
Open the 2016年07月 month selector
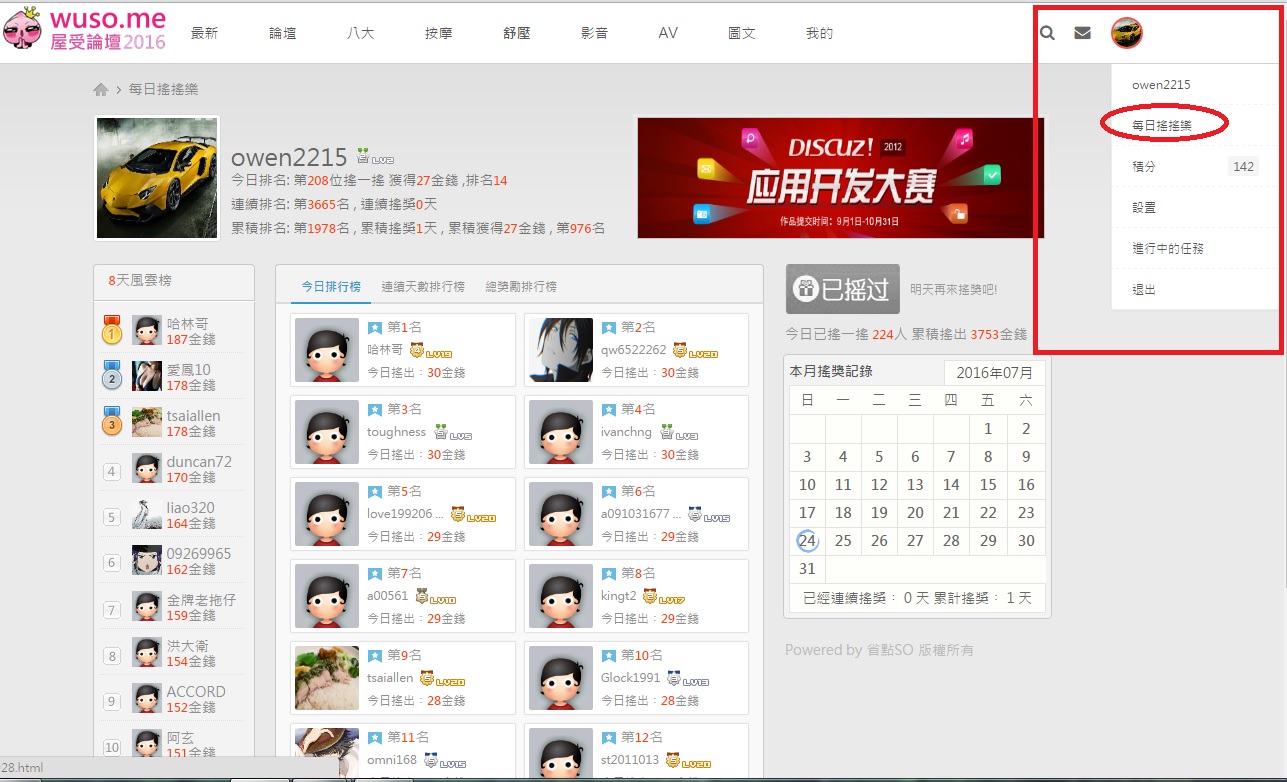coord(994,373)
